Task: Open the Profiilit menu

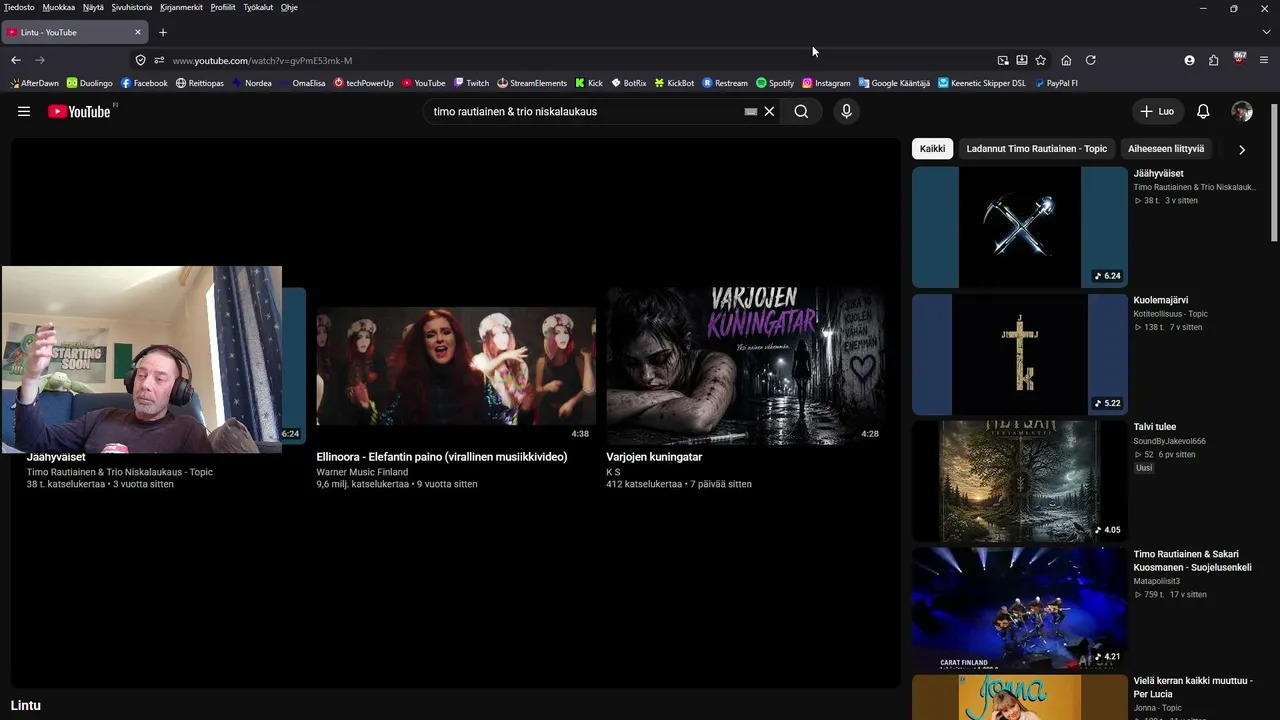Action: [223, 7]
